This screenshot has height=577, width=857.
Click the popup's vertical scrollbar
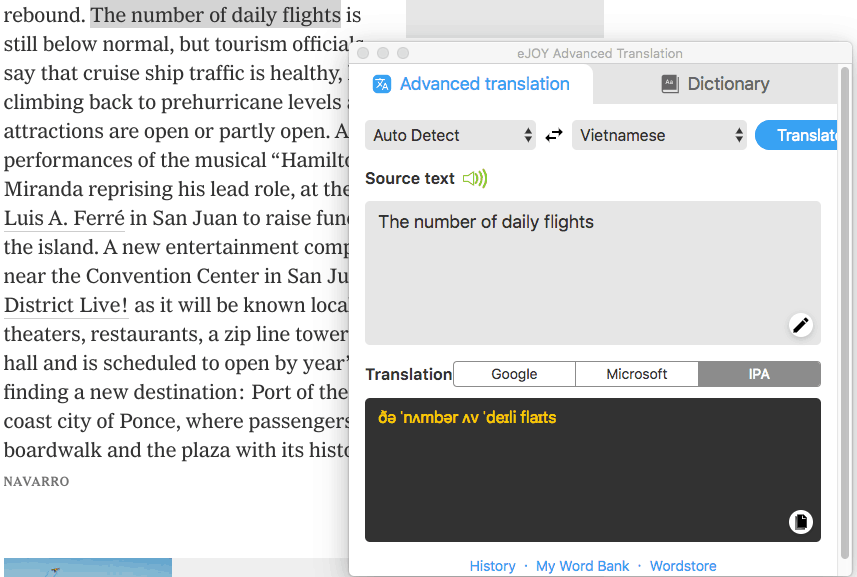[x=845, y=311]
